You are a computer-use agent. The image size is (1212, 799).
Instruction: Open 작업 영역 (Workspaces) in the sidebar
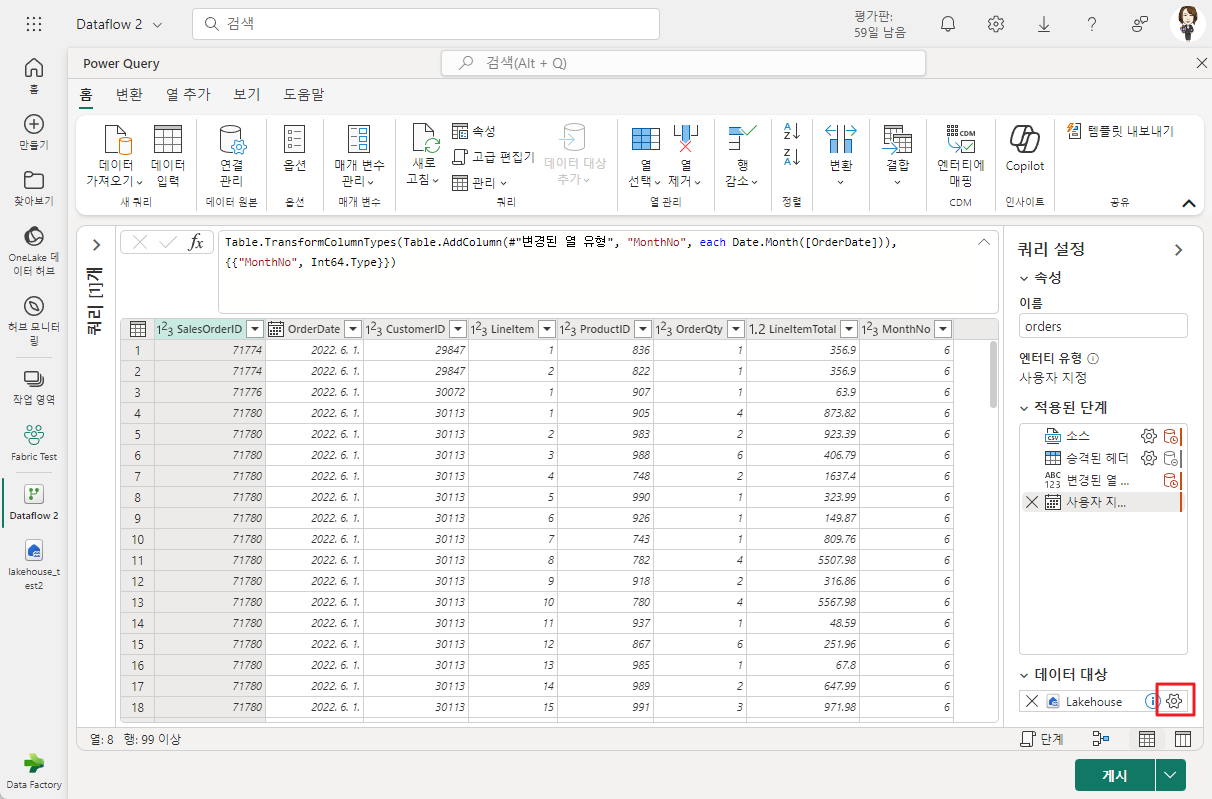(x=34, y=386)
